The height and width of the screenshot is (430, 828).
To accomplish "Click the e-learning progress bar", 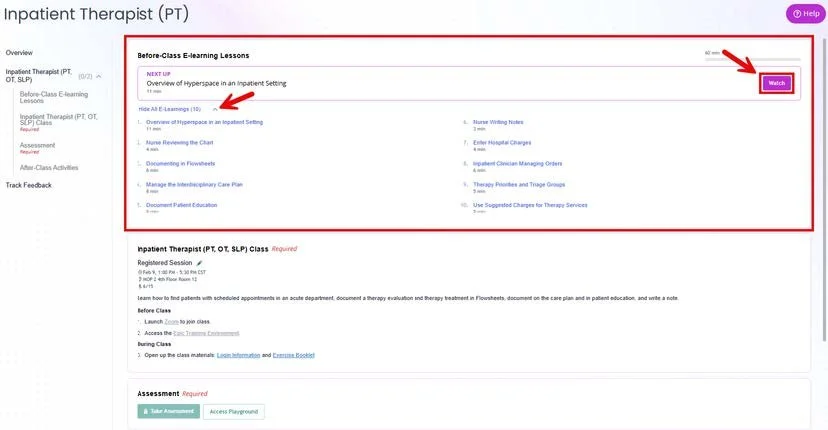I will tap(752, 59).
